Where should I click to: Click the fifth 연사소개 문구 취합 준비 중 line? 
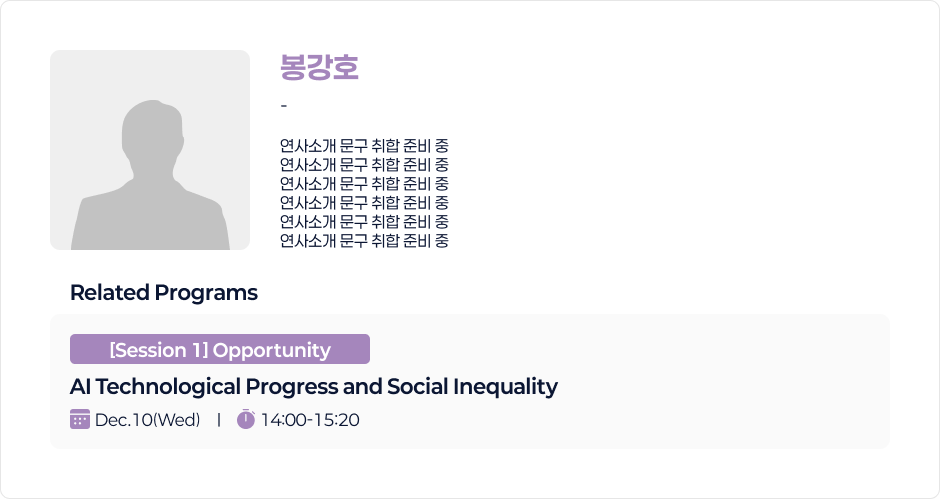pos(364,221)
